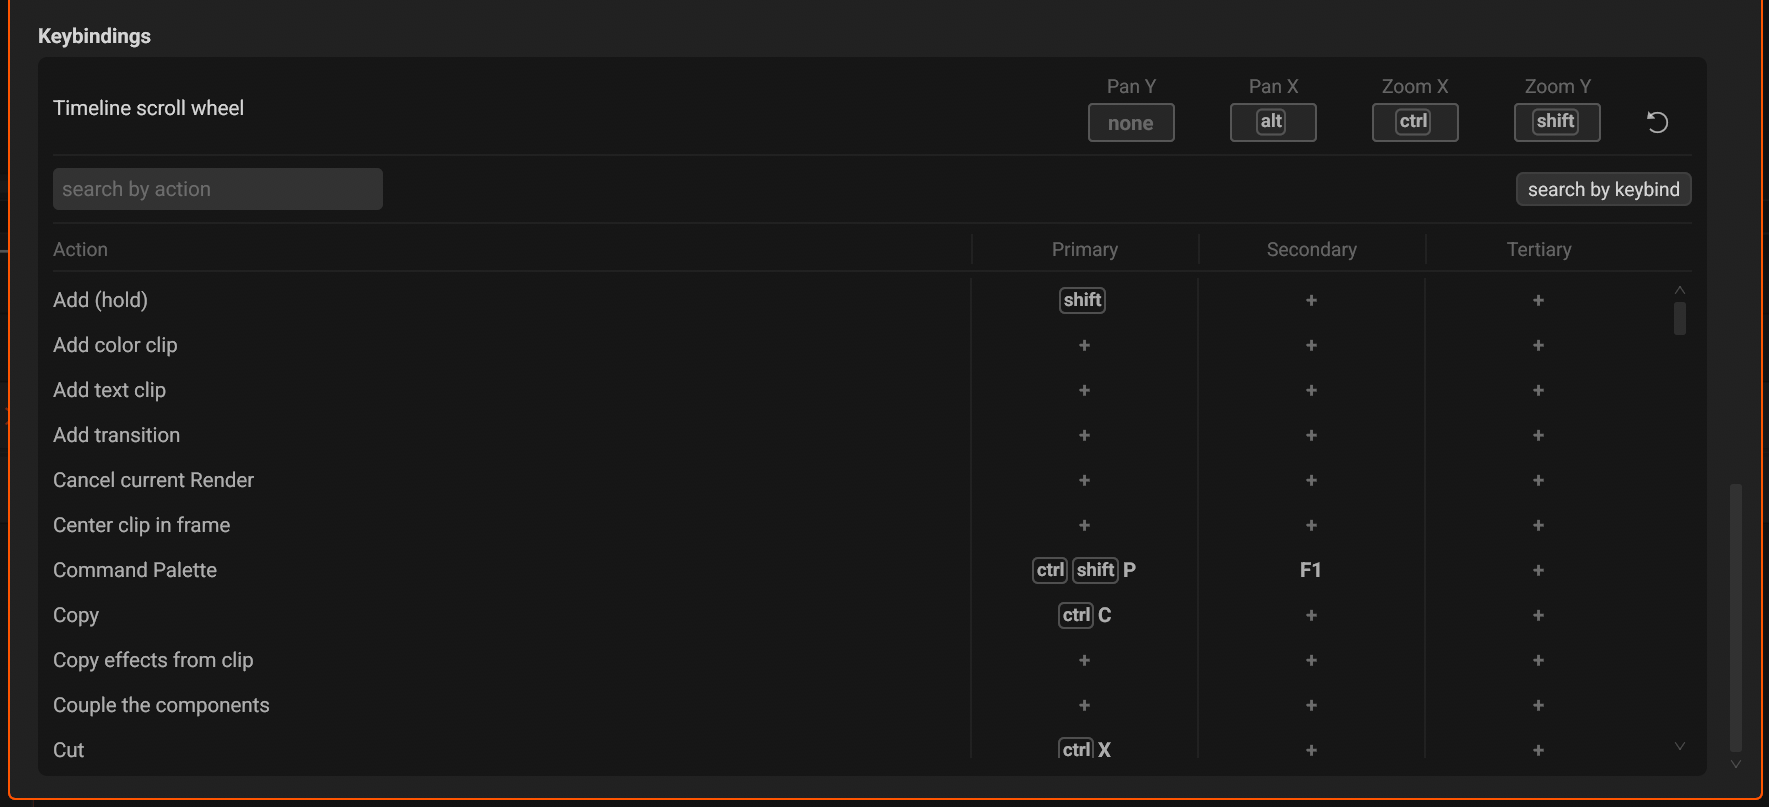
Task: Change the Pan Y 'none' modifier
Action: click(1131, 123)
